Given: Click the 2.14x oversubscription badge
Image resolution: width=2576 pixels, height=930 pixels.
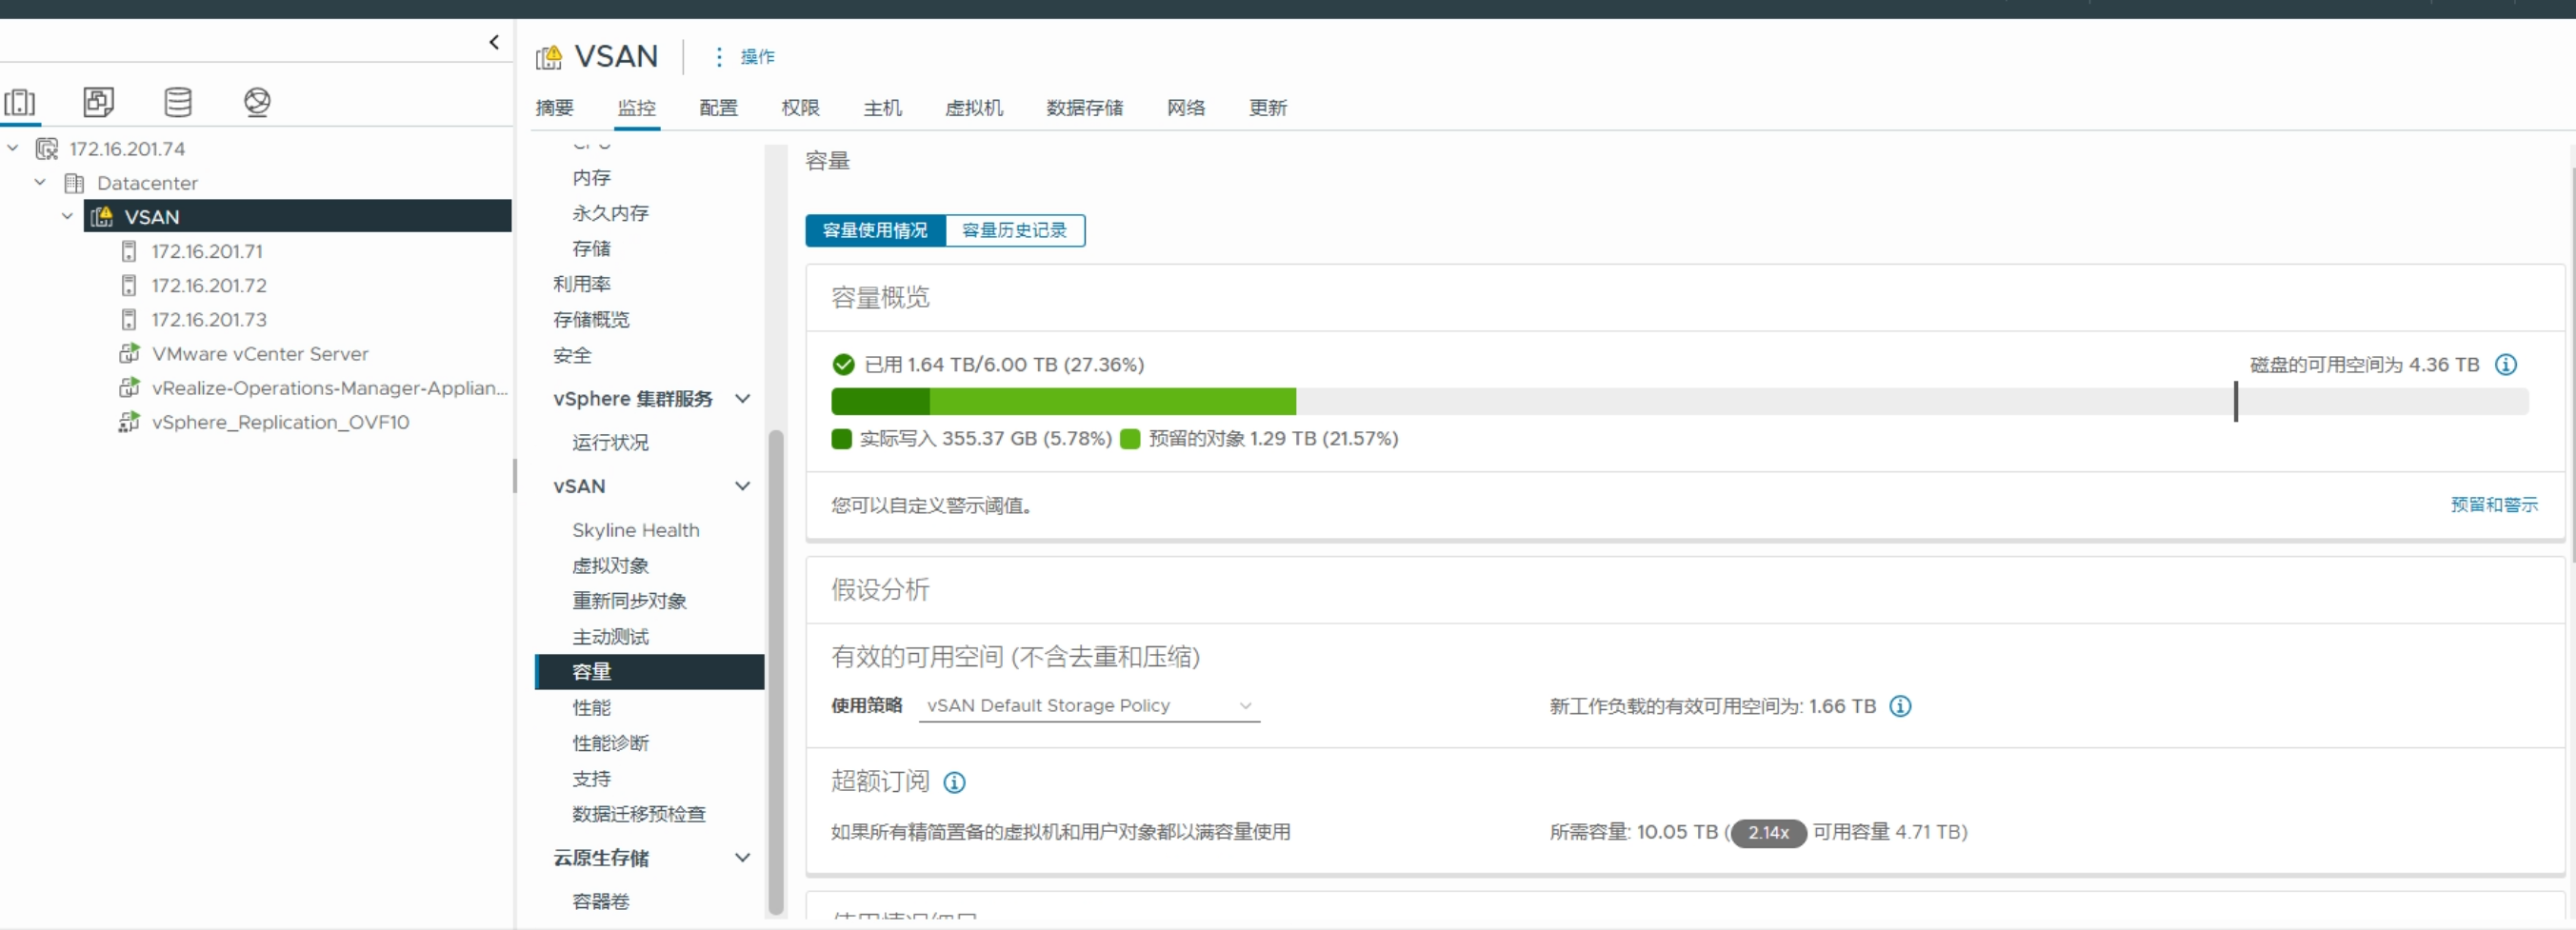Looking at the screenshot, I should [1768, 832].
